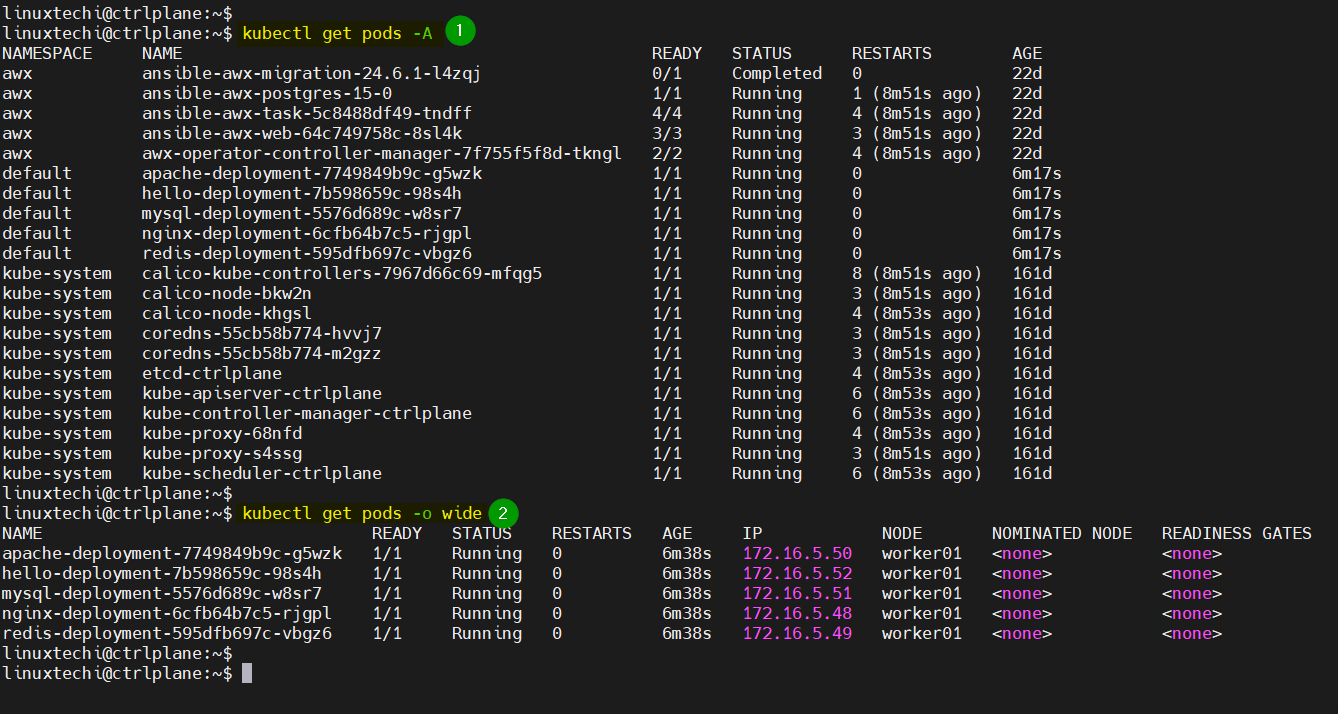Click worker01 node in apache-deployment row

pos(922,554)
